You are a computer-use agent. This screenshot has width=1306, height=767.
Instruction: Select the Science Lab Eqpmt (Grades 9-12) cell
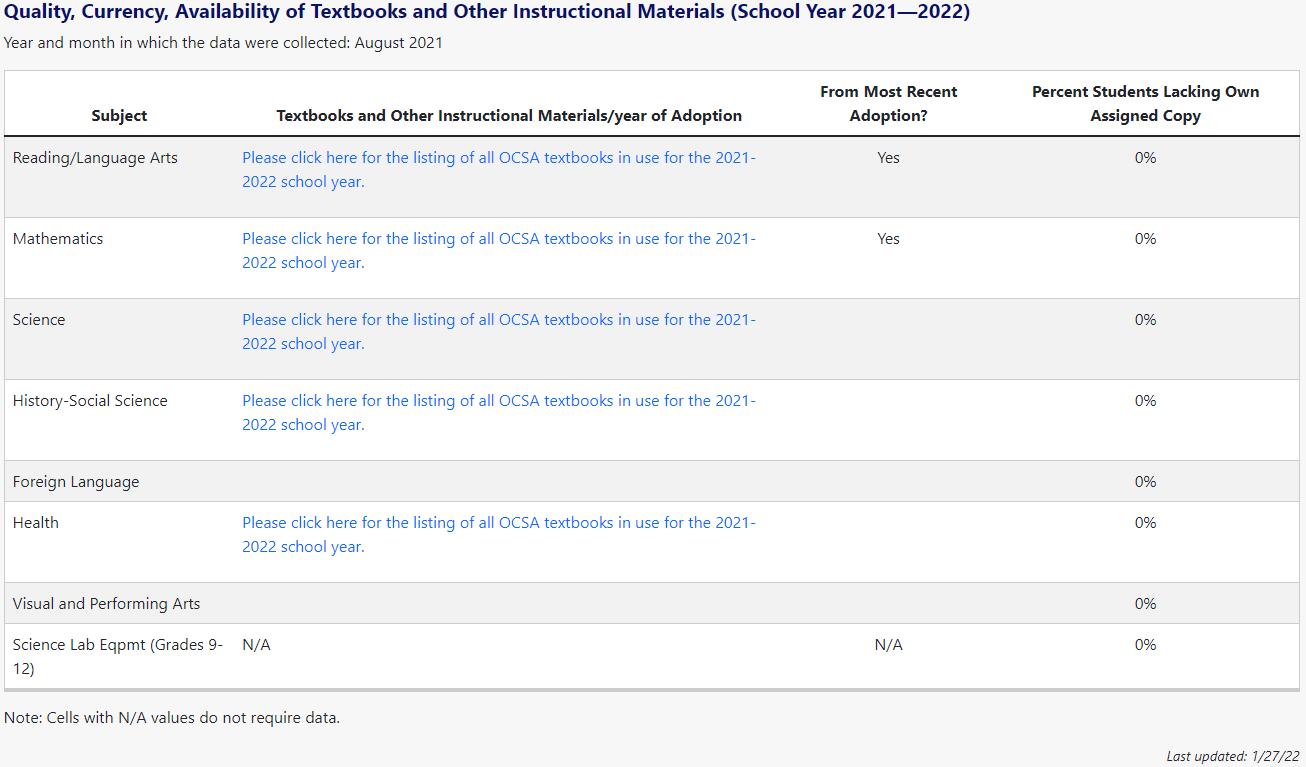click(x=117, y=656)
